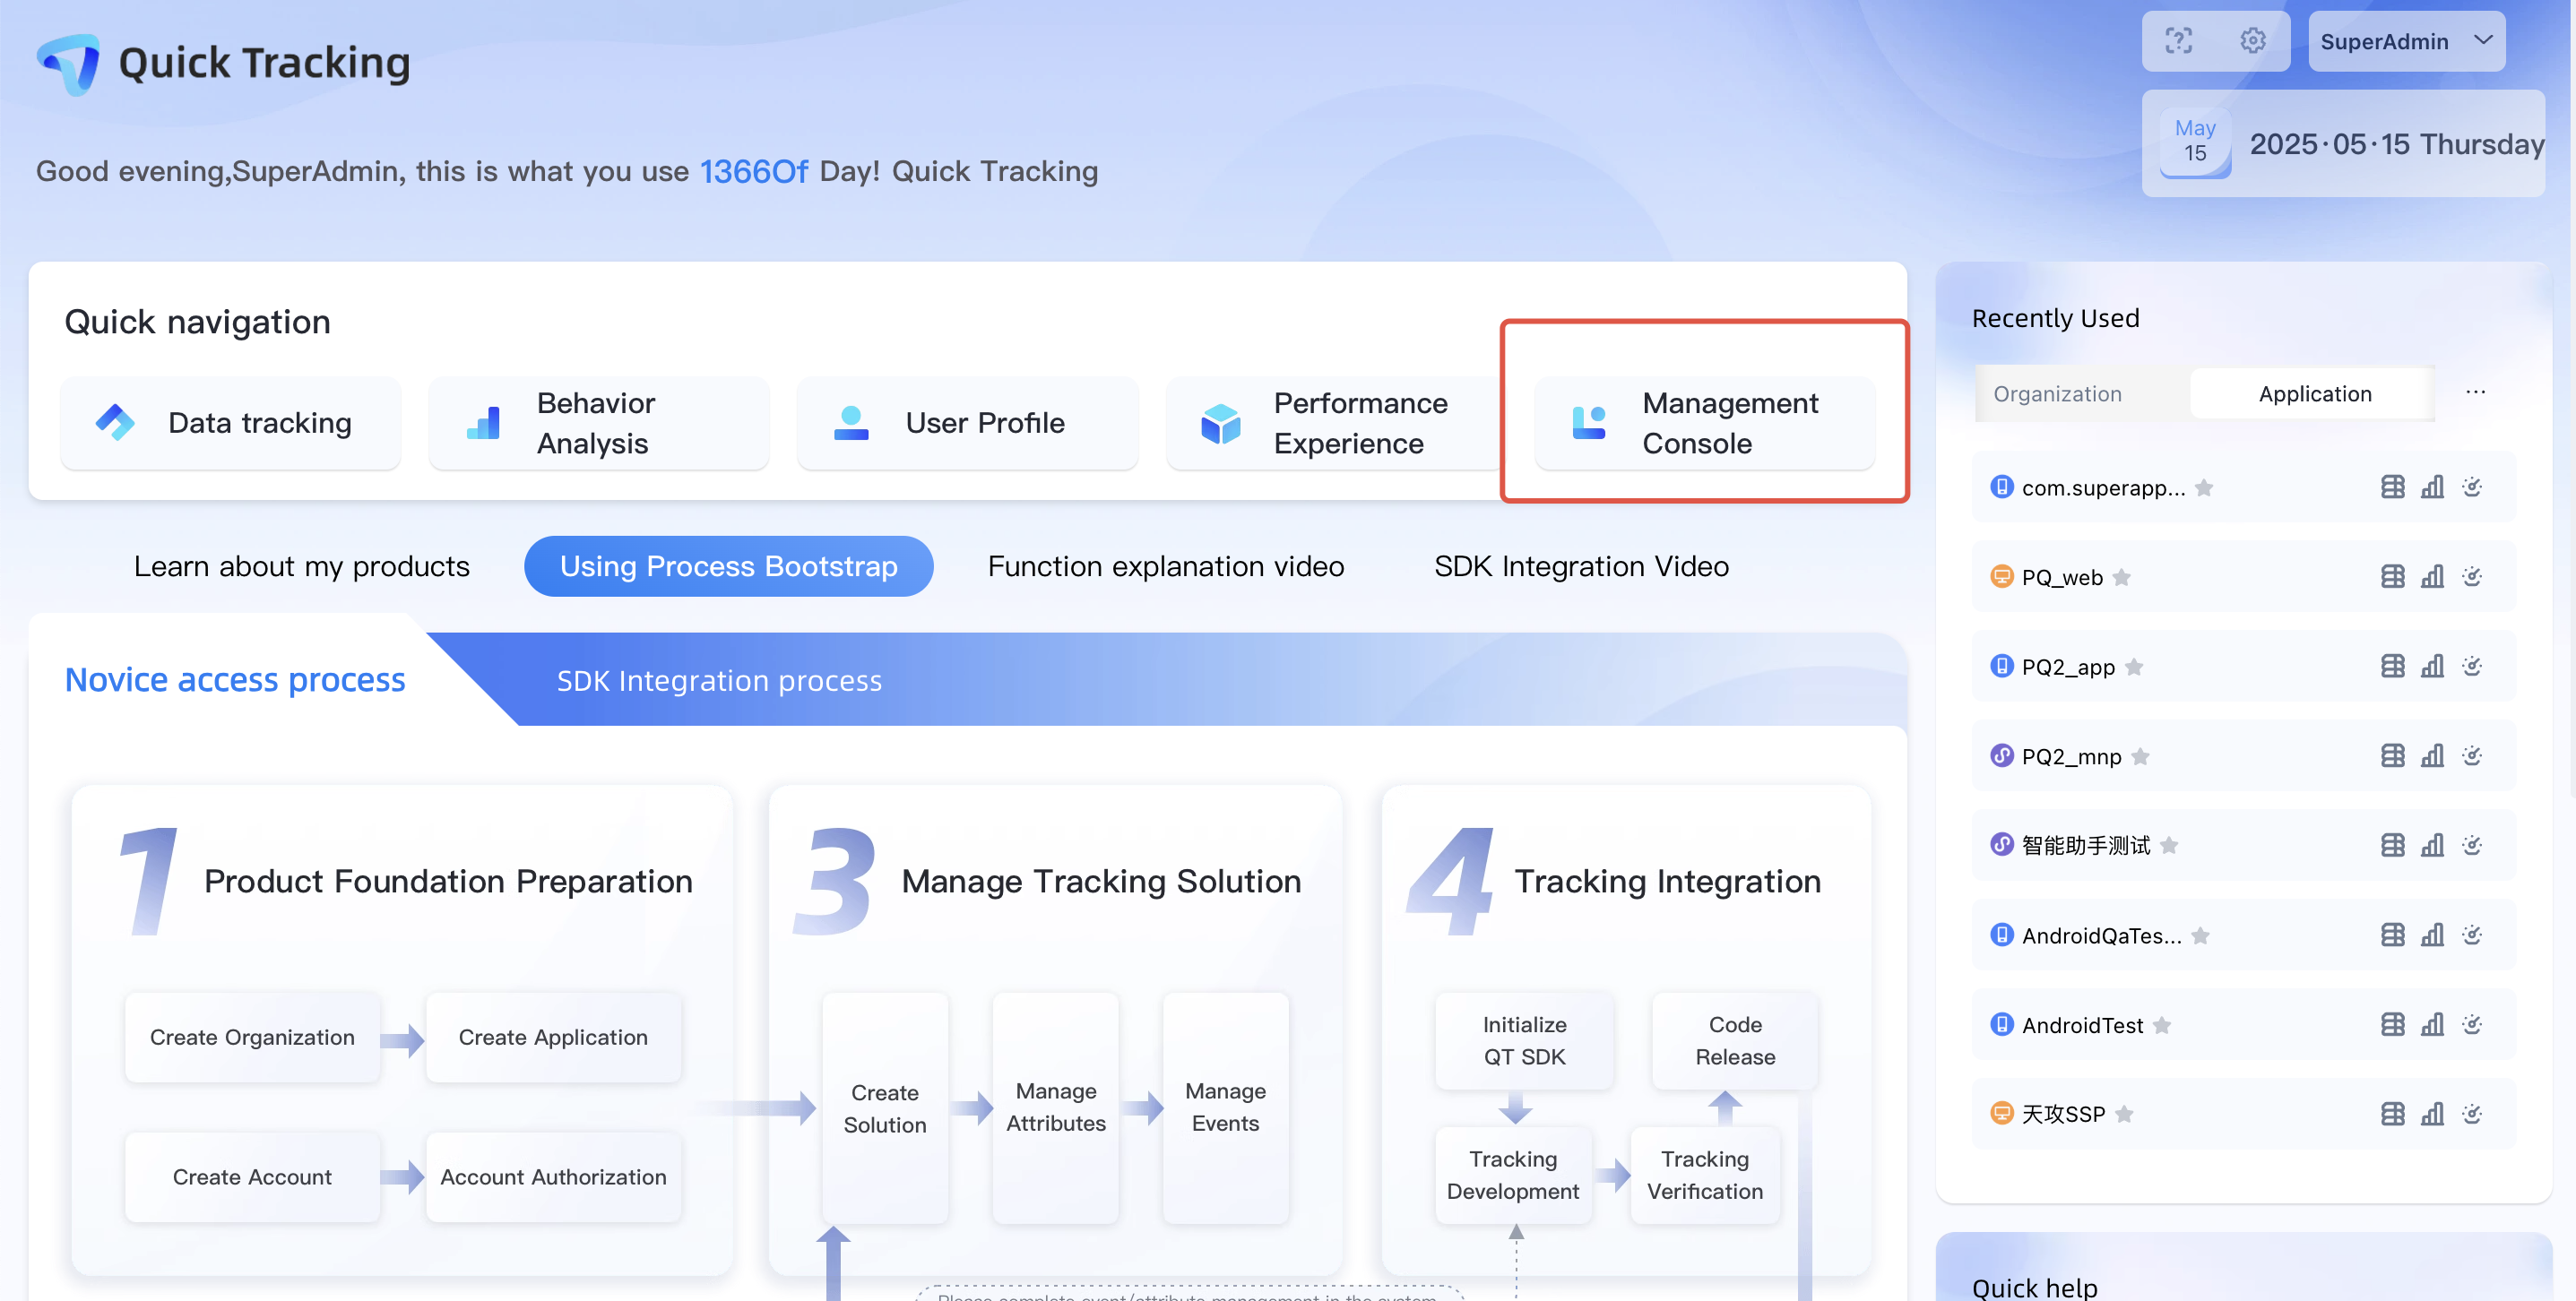Click the Create Organization step
This screenshot has width=2576, height=1301.
252,1037
